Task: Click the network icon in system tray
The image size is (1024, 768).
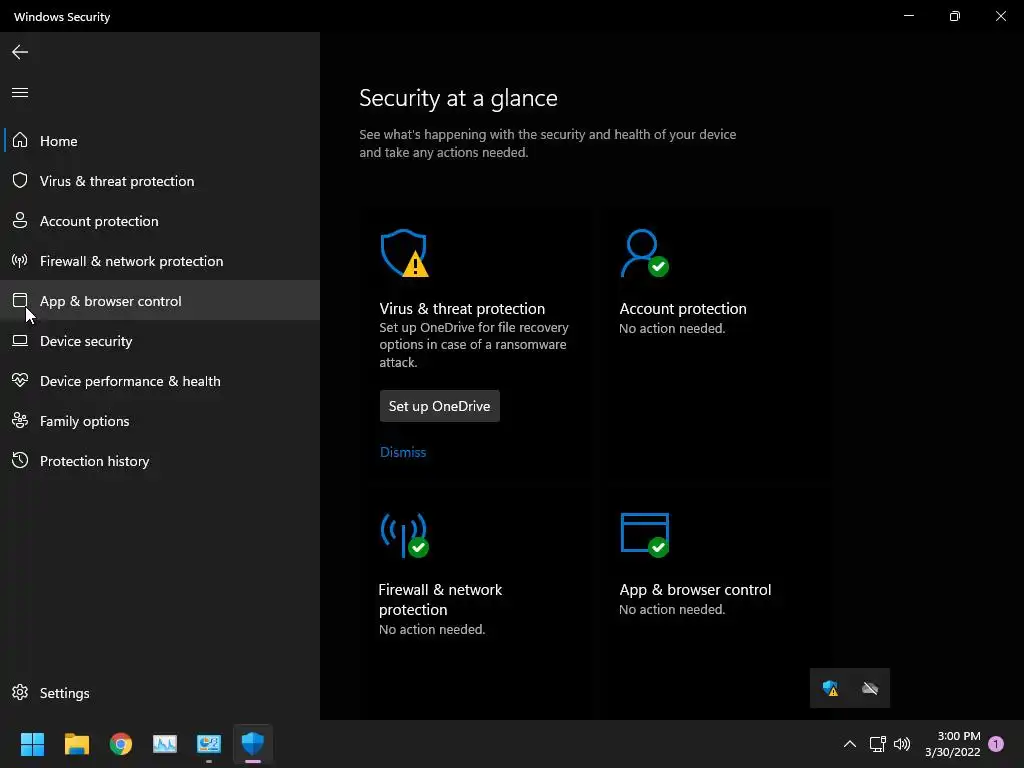Action: (877, 744)
